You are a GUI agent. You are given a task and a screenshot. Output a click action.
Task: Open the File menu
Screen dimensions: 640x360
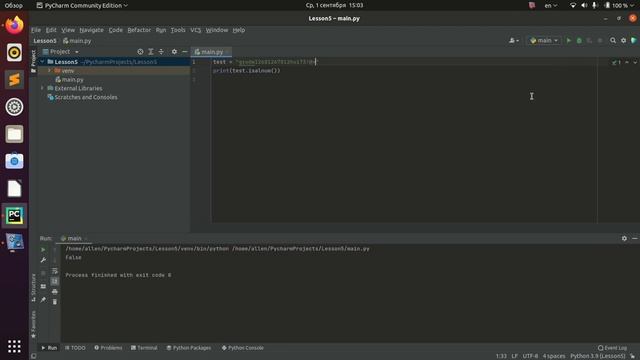(36, 30)
